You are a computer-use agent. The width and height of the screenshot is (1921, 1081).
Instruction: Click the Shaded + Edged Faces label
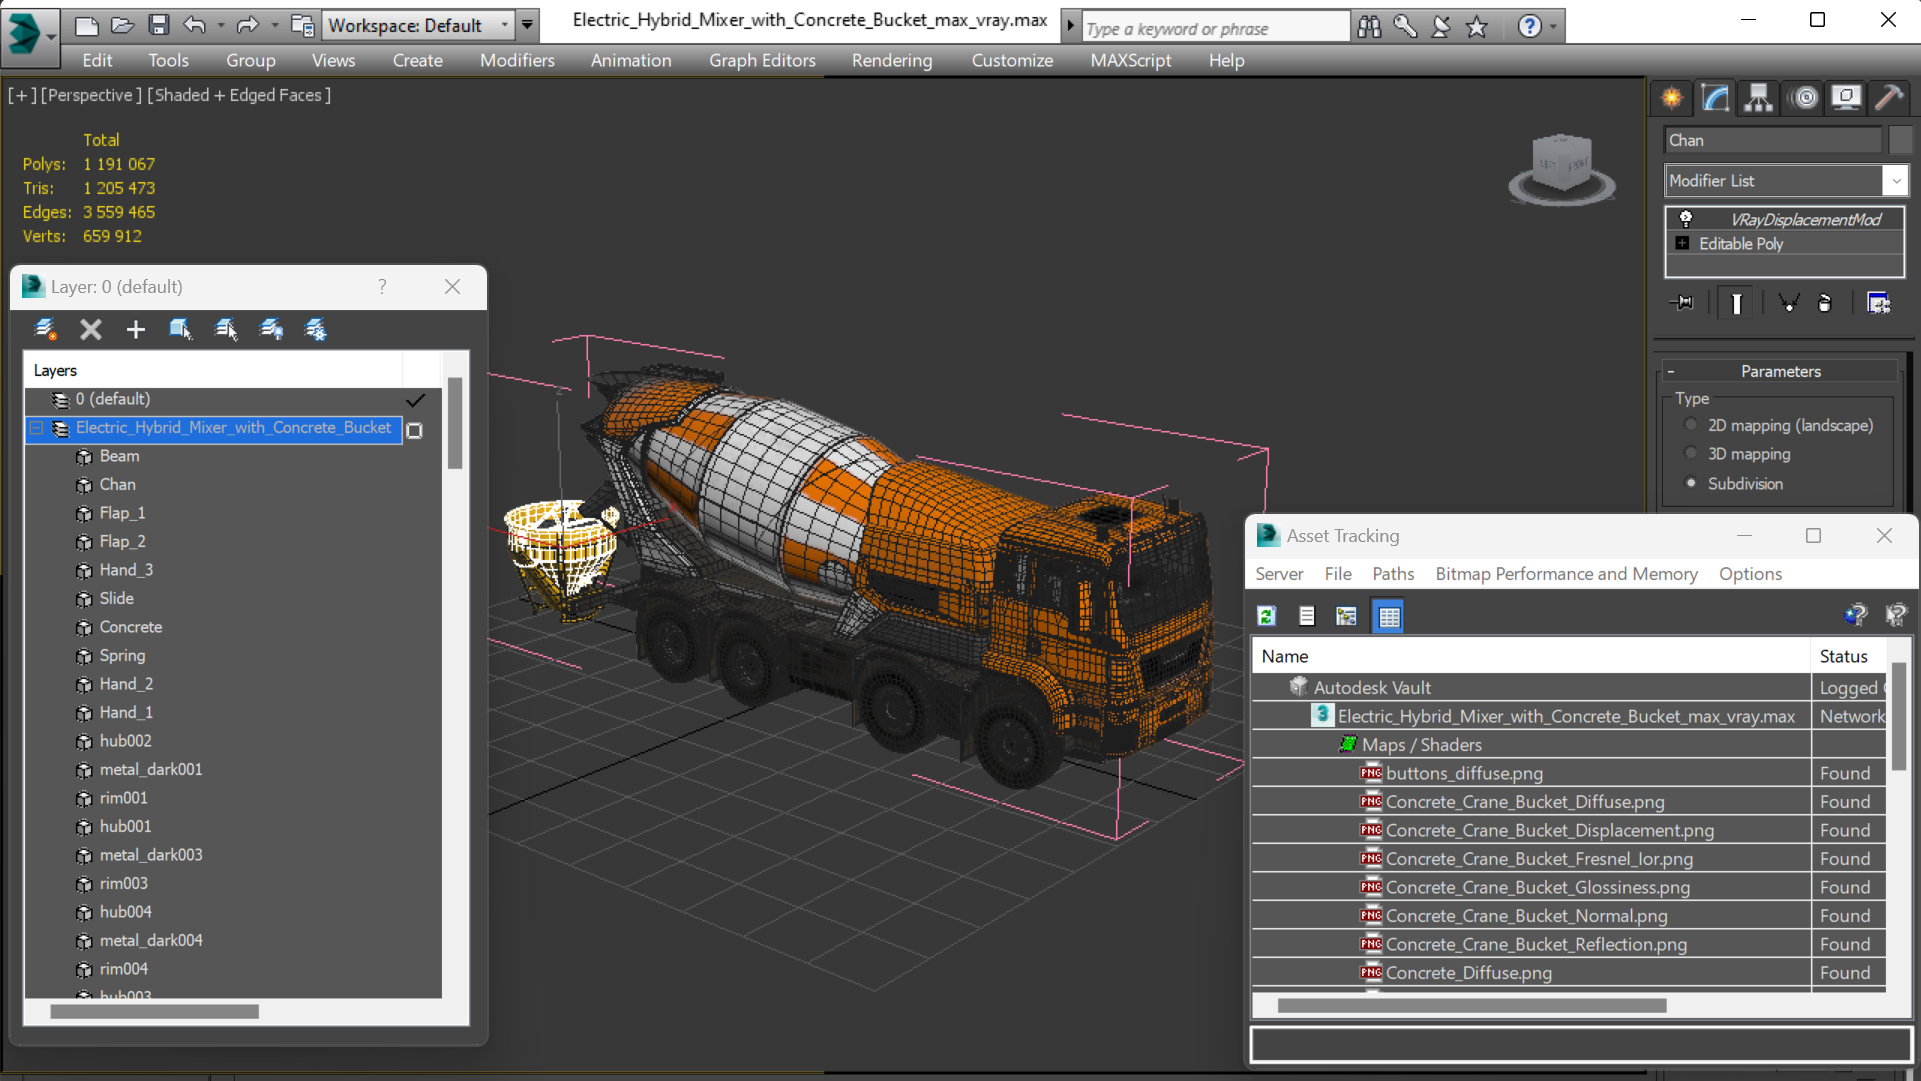(x=239, y=95)
